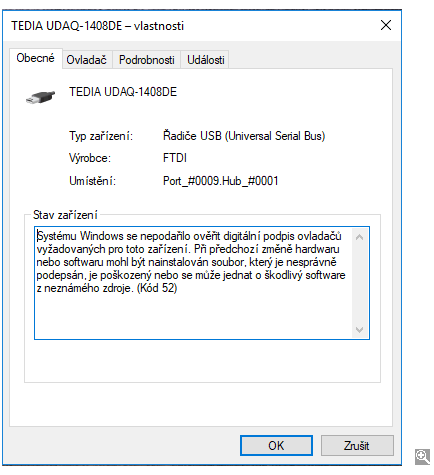
Task: Close the vlastnosti dialog with X
Action: click(x=386, y=25)
